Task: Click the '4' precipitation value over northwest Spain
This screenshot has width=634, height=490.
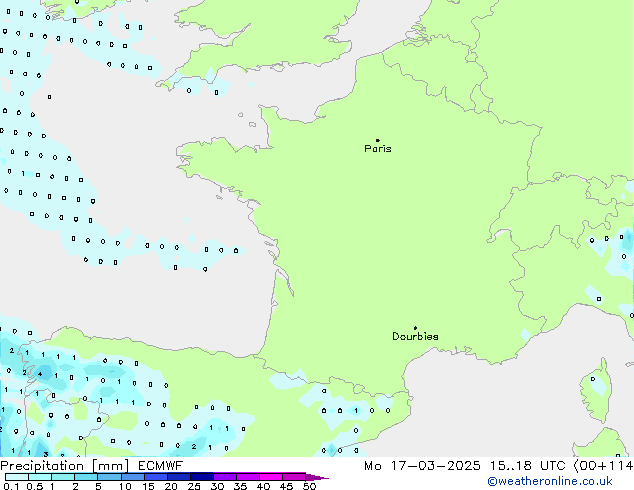Action: pyautogui.click(x=40, y=374)
